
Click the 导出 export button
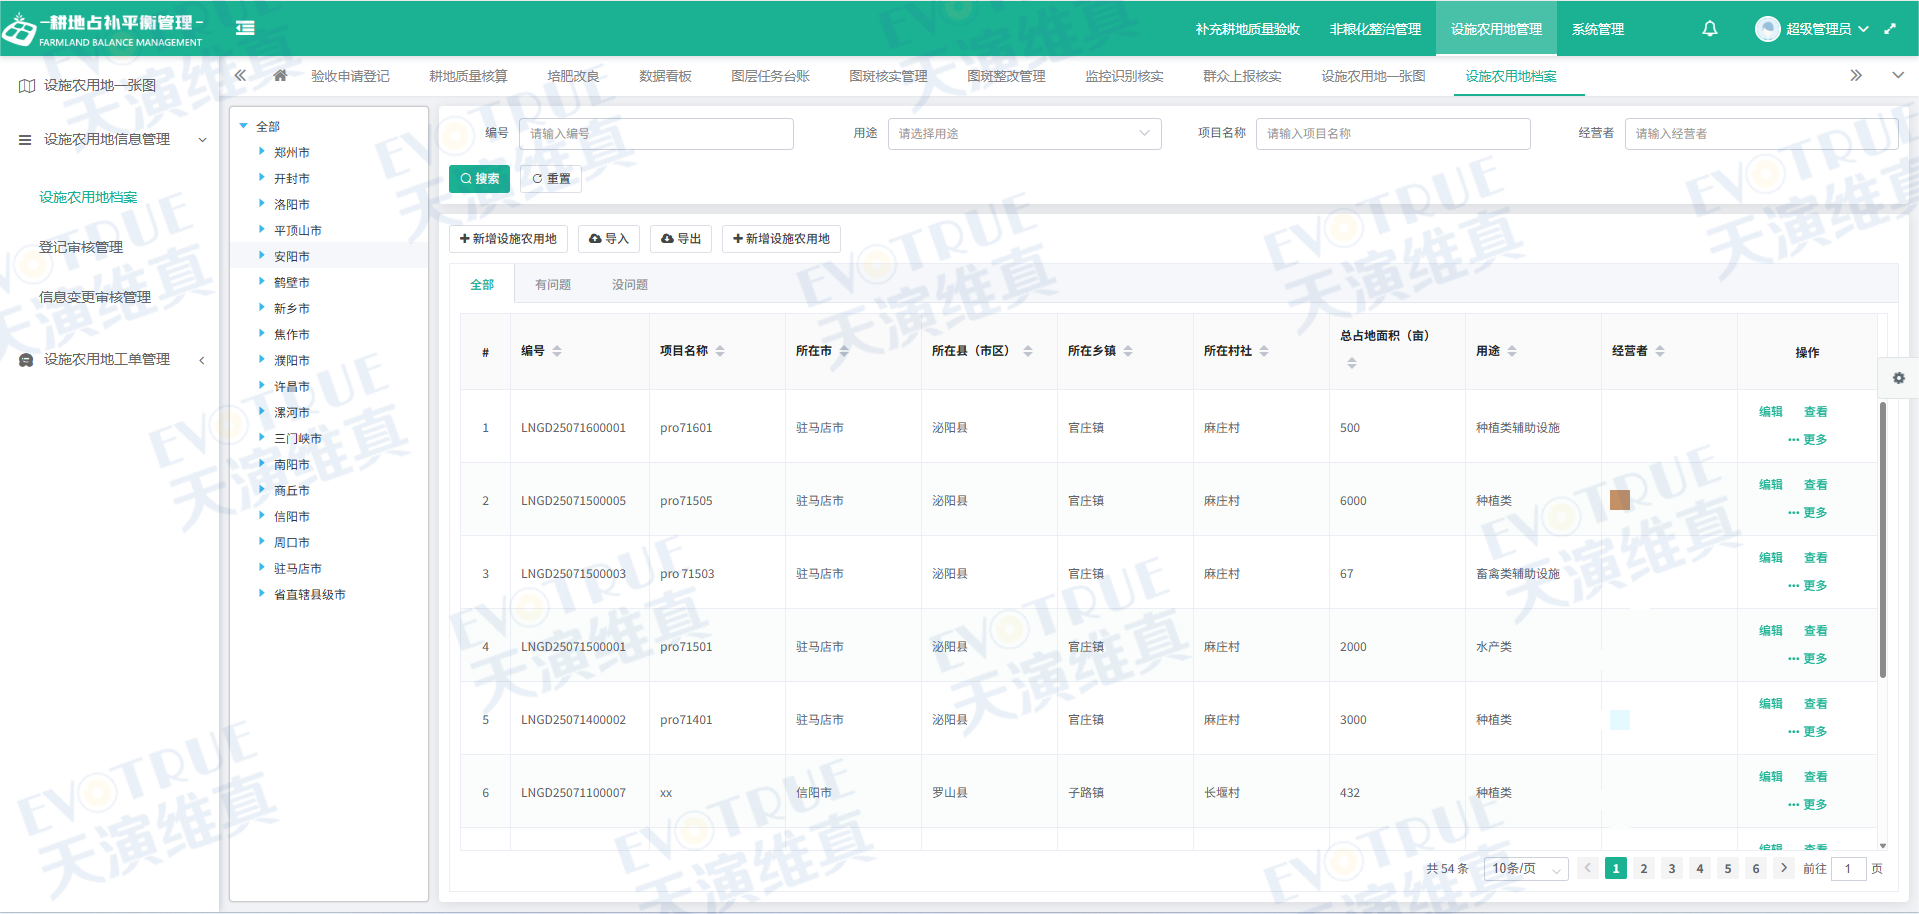(681, 239)
